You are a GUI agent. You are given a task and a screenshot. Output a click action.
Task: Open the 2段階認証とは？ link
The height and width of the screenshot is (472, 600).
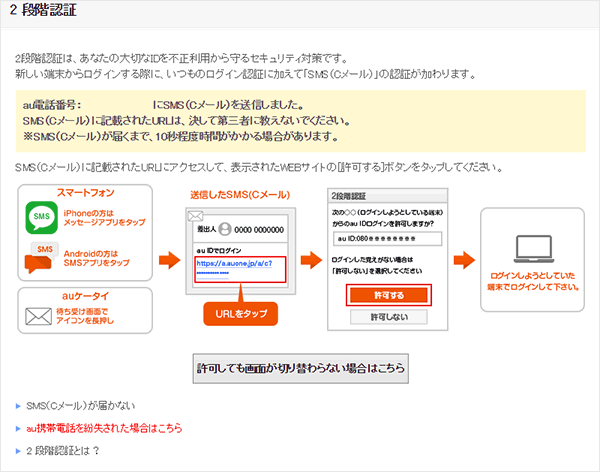[63, 451]
